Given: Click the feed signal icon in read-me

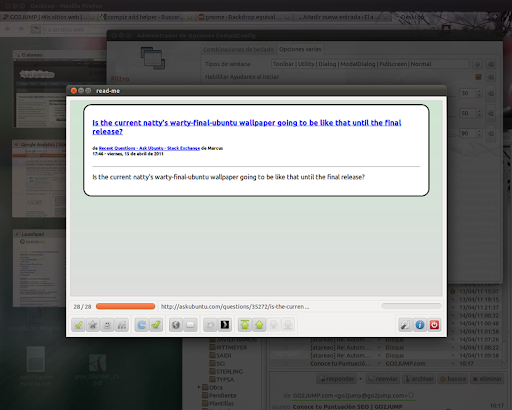Looking at the screenshot, I should pos(122,325).
